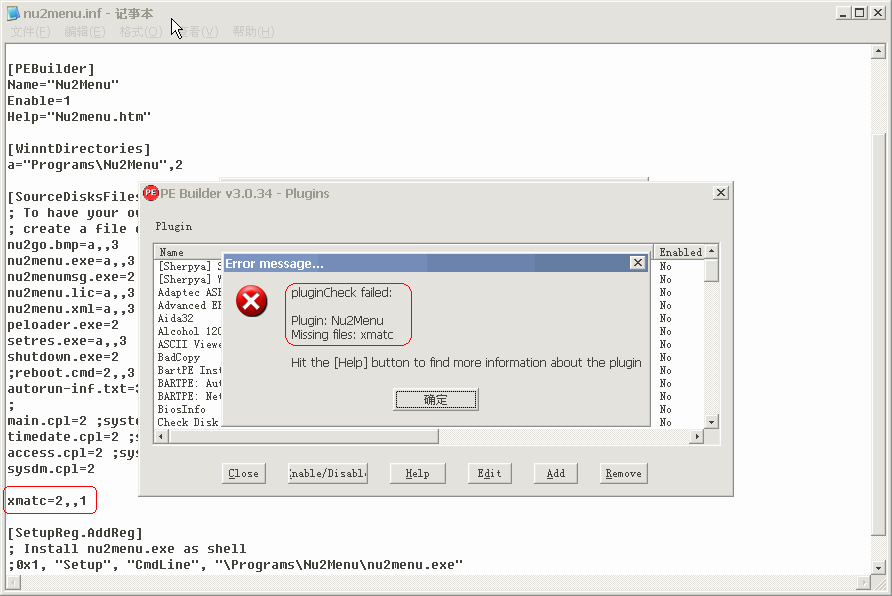Click the Help="Nu2menu.htm" line in Notepad

(x=79, y=117)
